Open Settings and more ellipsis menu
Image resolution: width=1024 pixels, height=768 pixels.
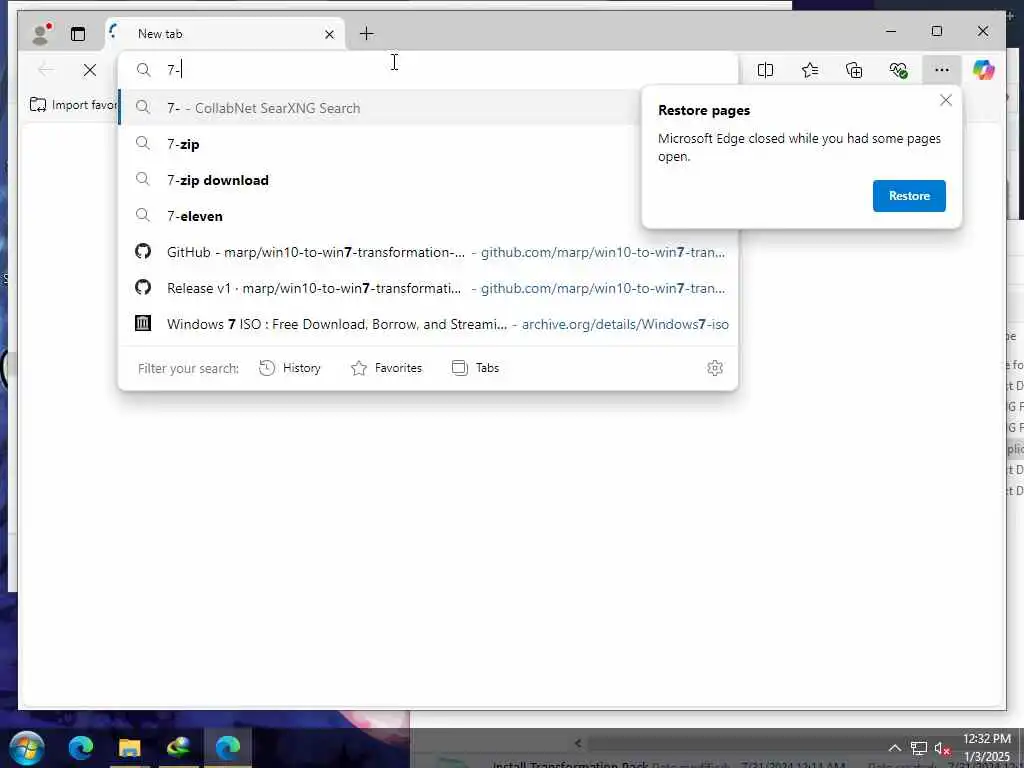pos(942,70)
